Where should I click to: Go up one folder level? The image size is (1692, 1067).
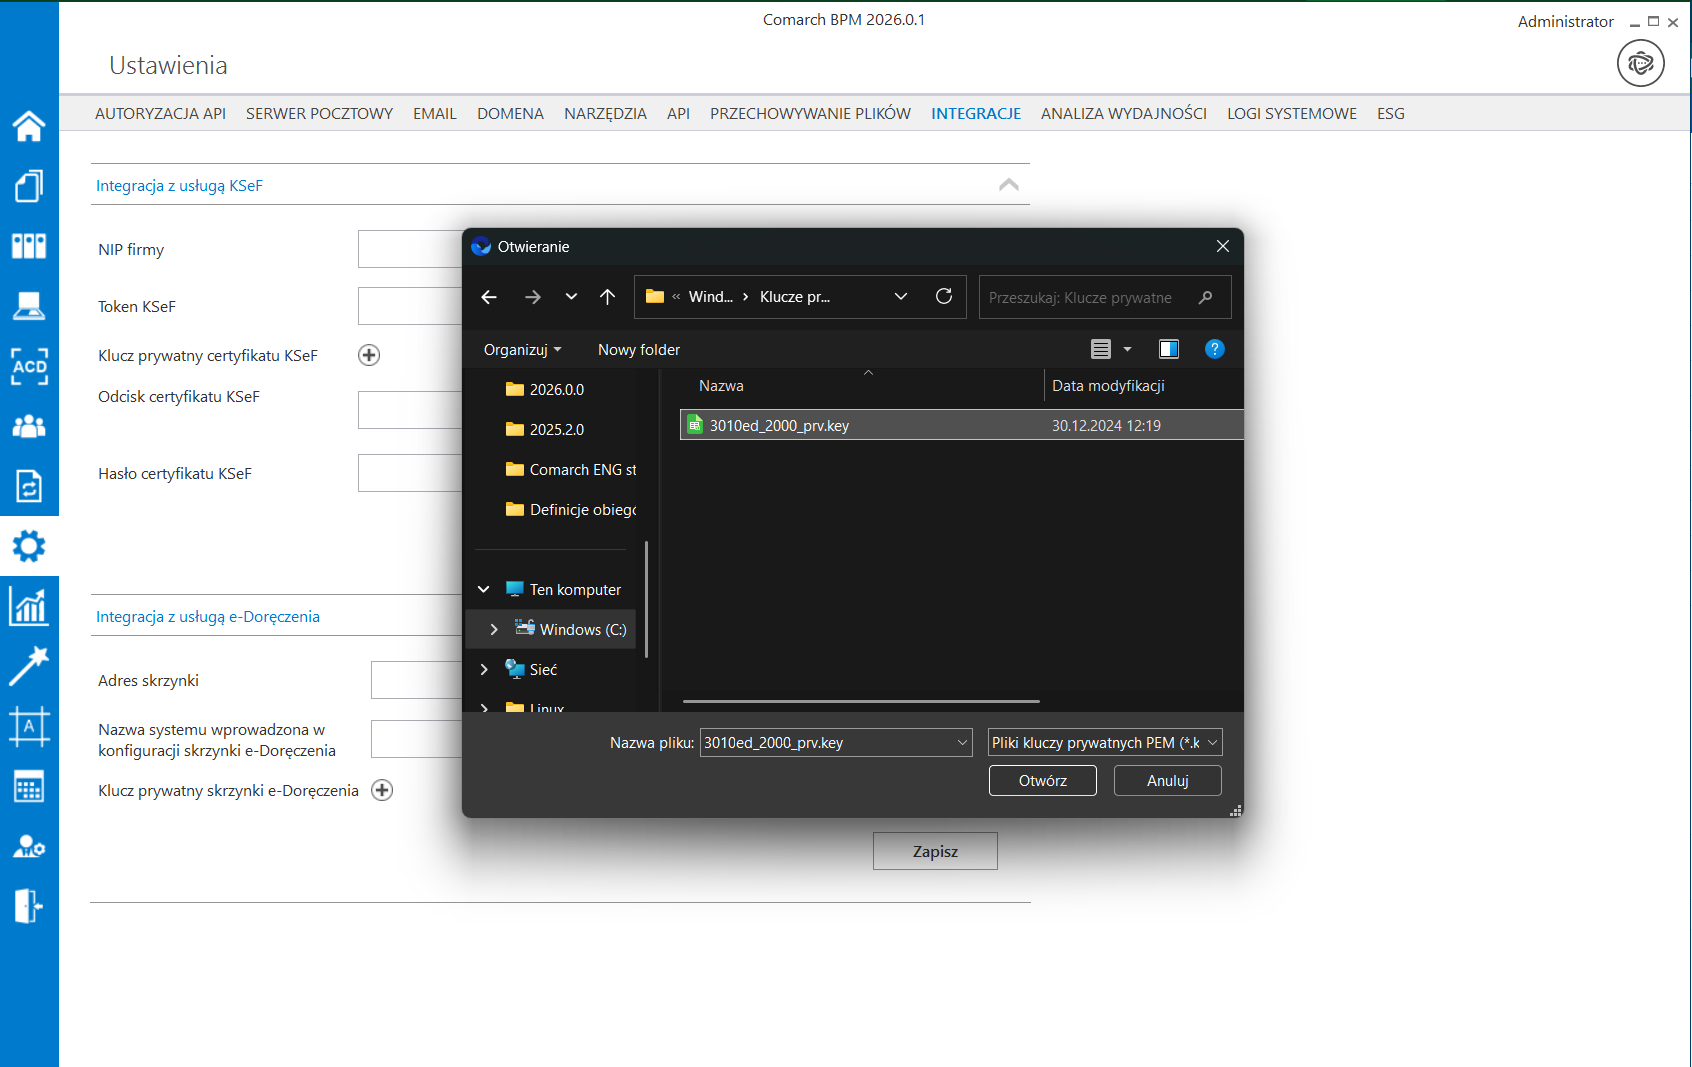click(x=607, y=297)
